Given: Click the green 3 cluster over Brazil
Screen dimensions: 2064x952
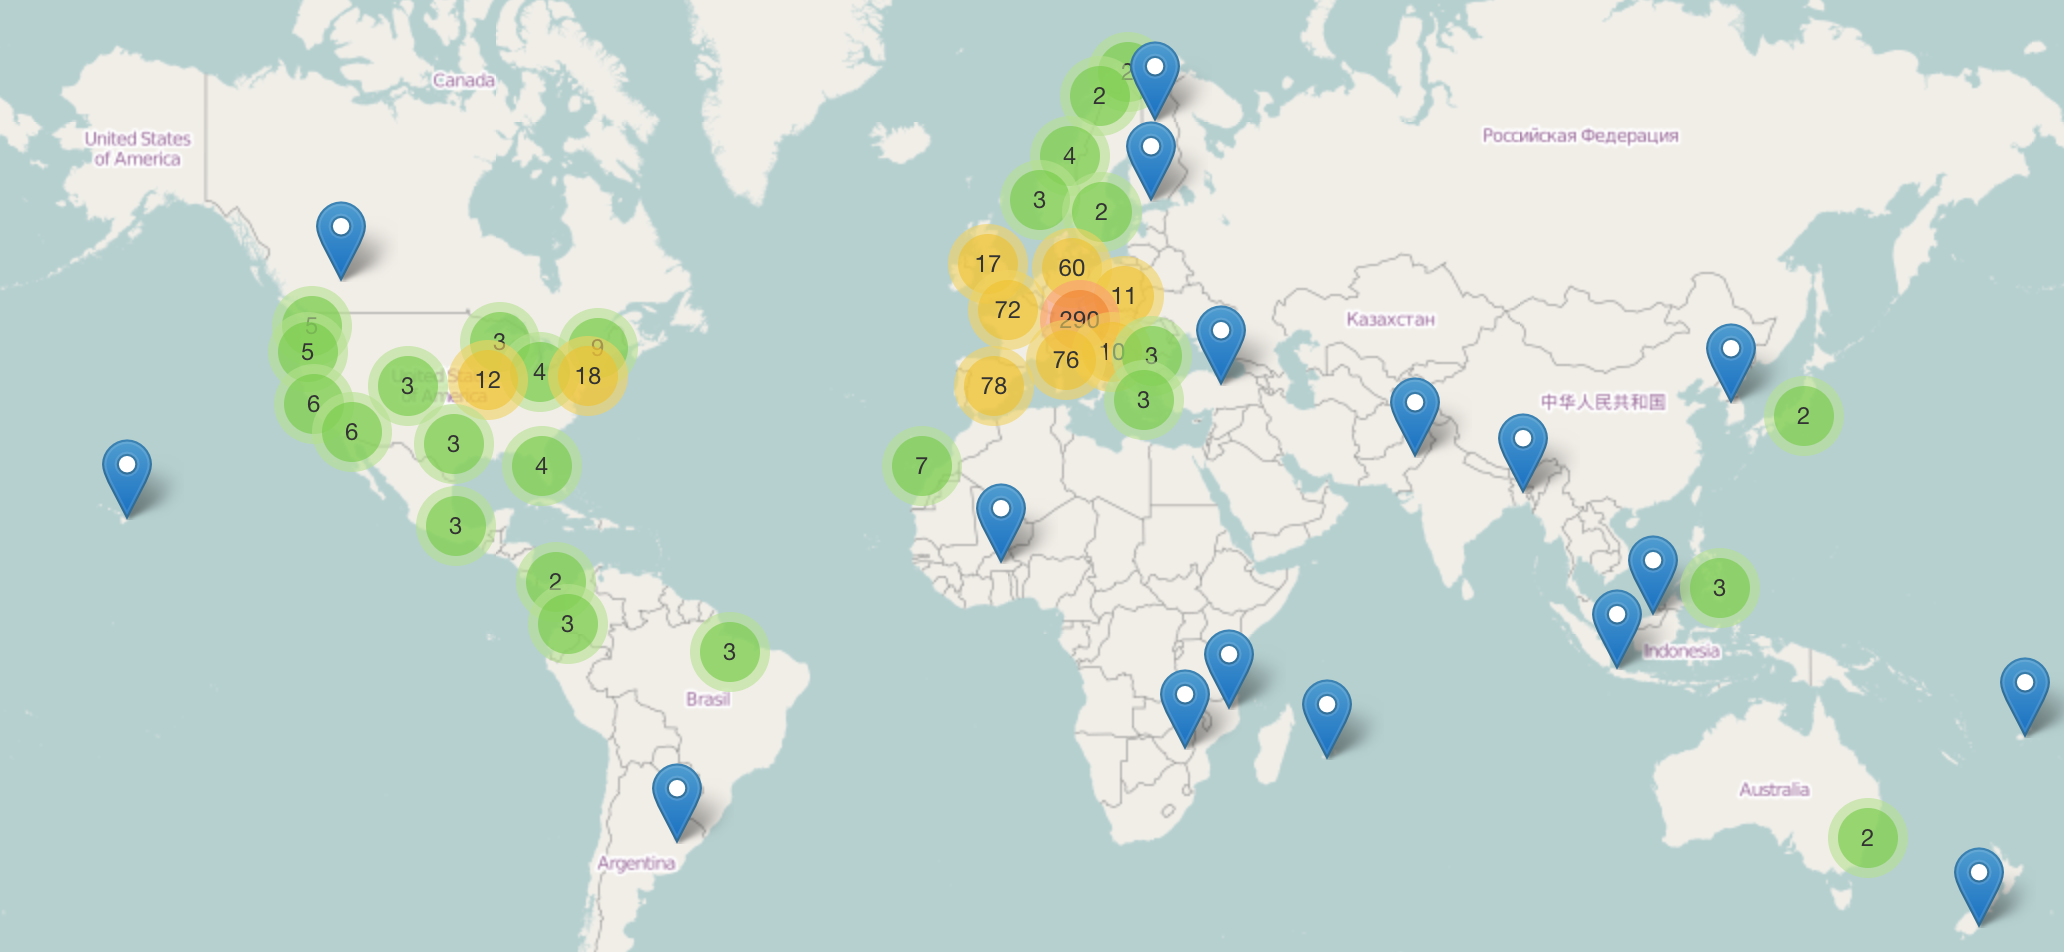Looking at the screenshot, I should [x=729, y=652].
